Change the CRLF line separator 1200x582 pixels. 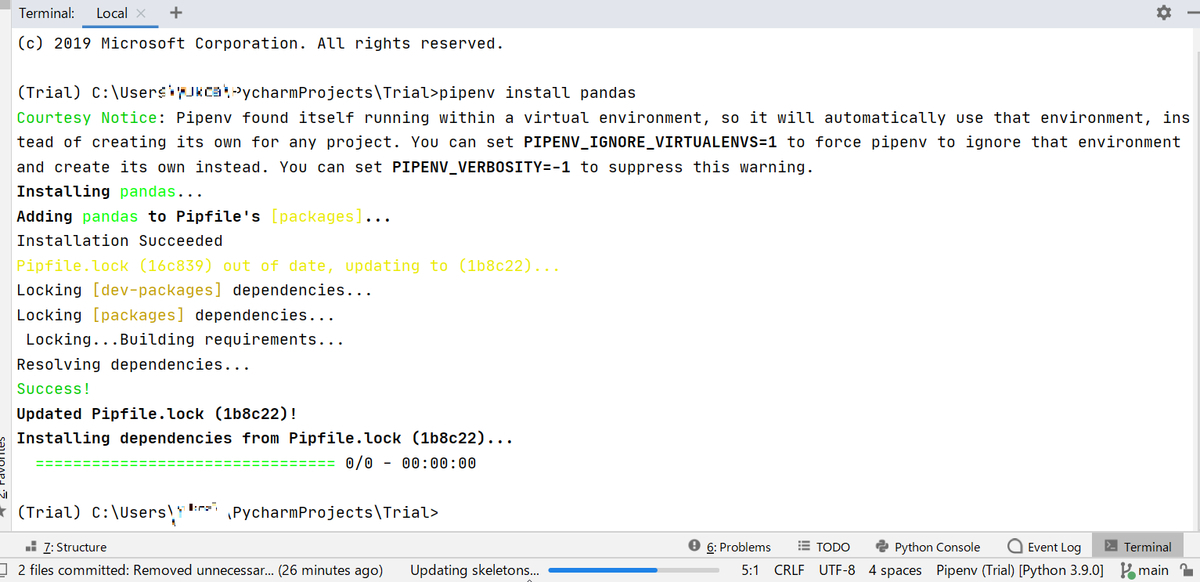(789, 570)
